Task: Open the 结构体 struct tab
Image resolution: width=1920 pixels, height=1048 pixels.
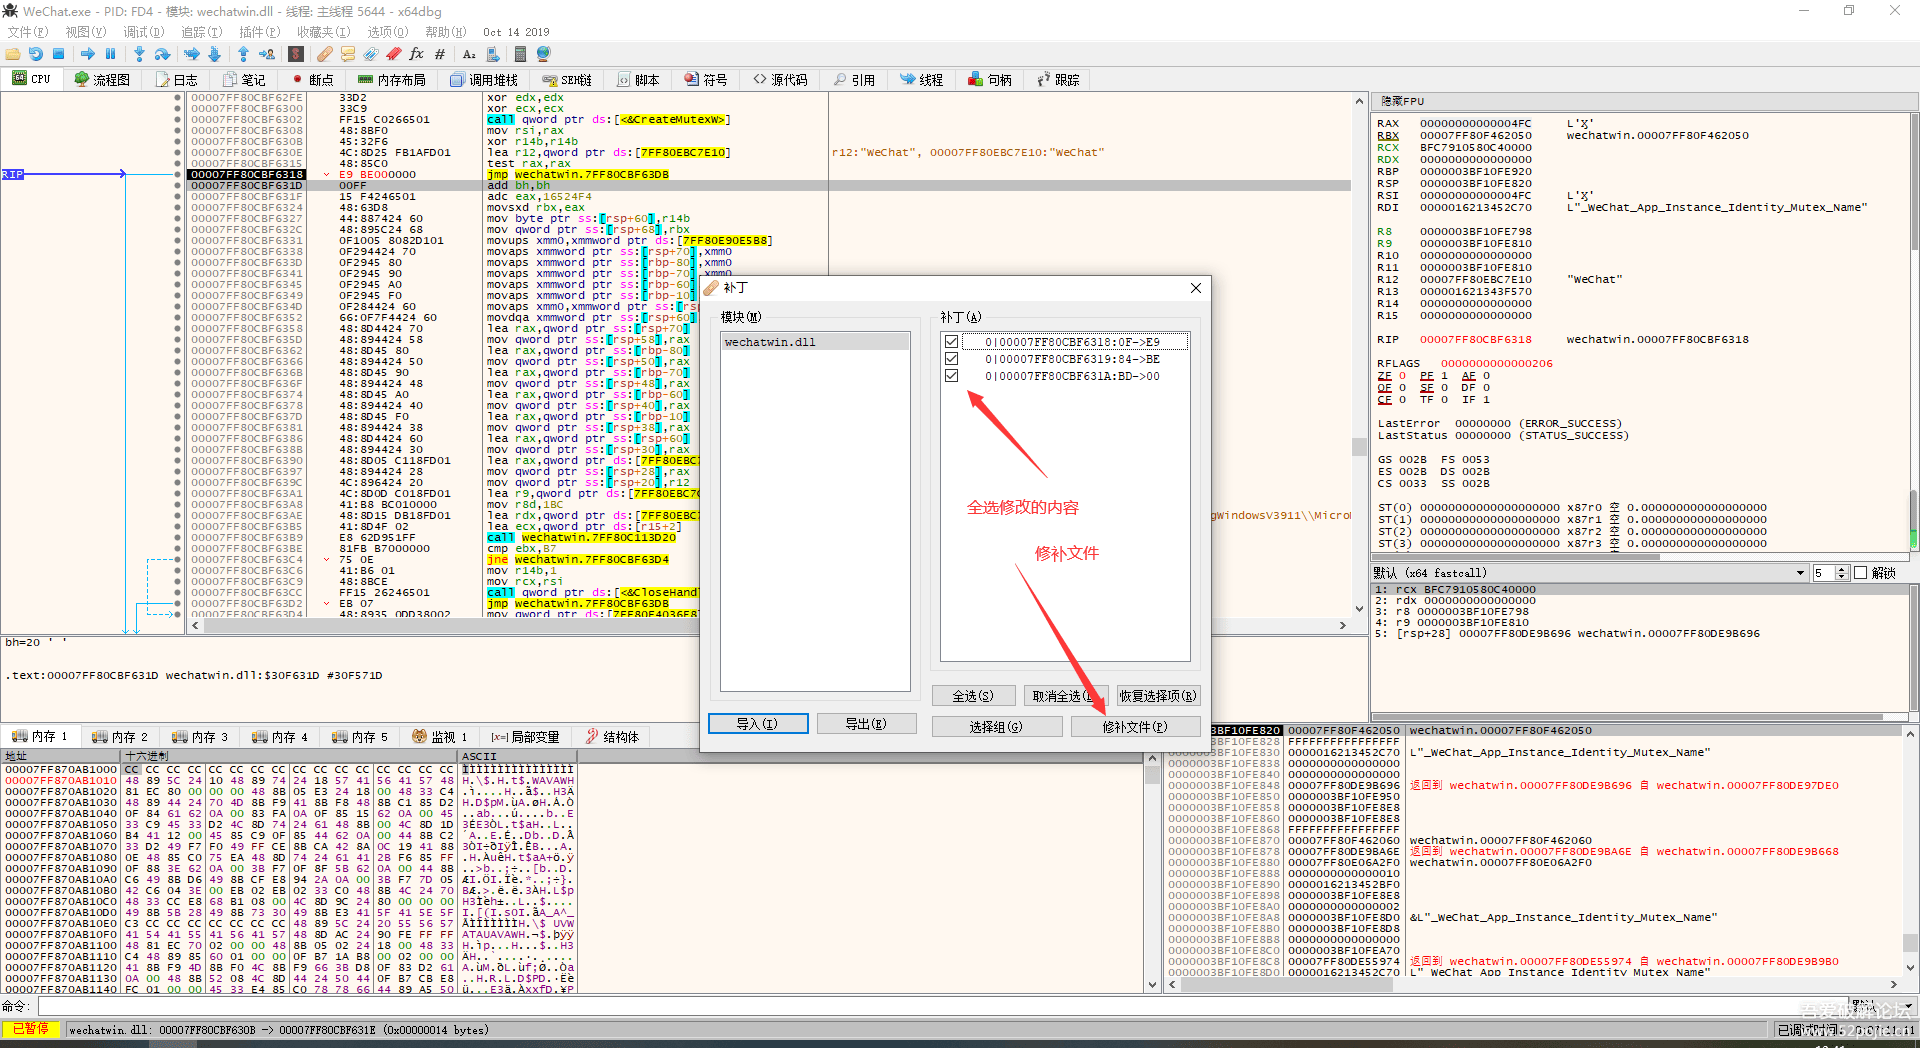Action: pyautogui.click(x=612, y=737)
